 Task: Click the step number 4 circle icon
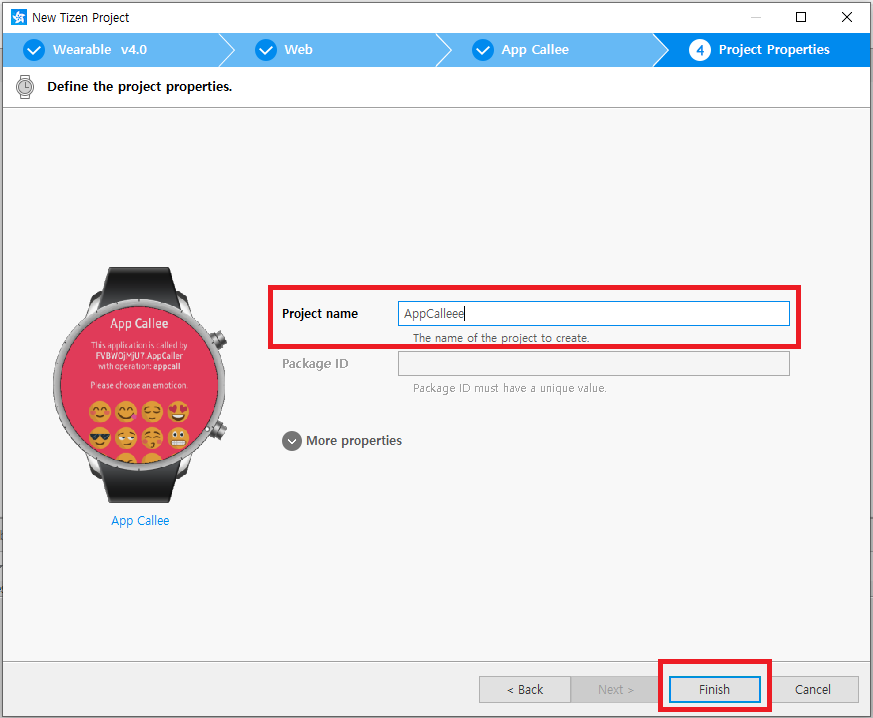coord(700,50)
